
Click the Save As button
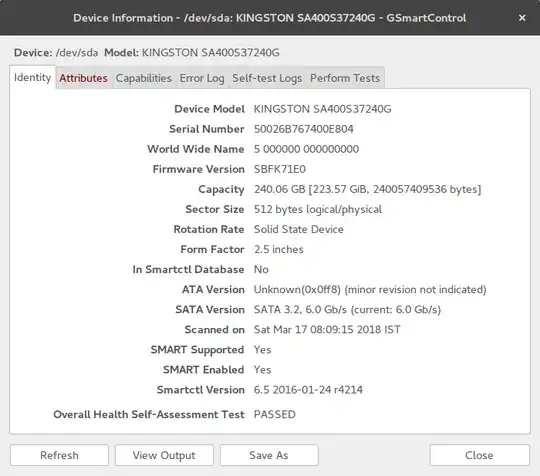coord(269,455)
